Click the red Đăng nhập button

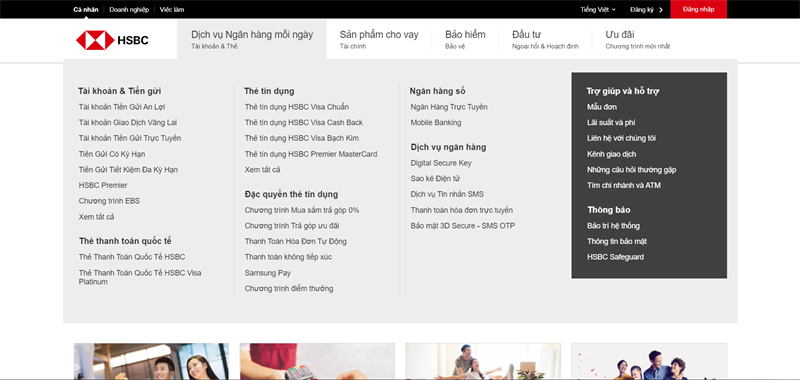698,9
